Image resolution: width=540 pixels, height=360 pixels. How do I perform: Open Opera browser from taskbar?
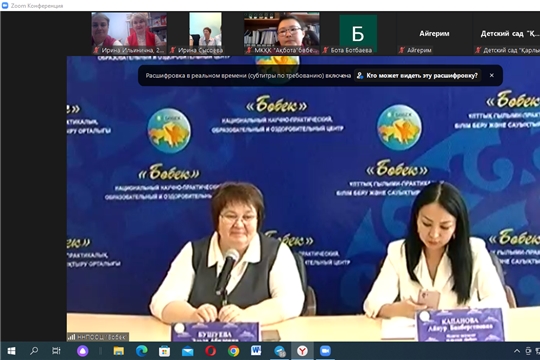pyautogui.click(x=210, y=351)
